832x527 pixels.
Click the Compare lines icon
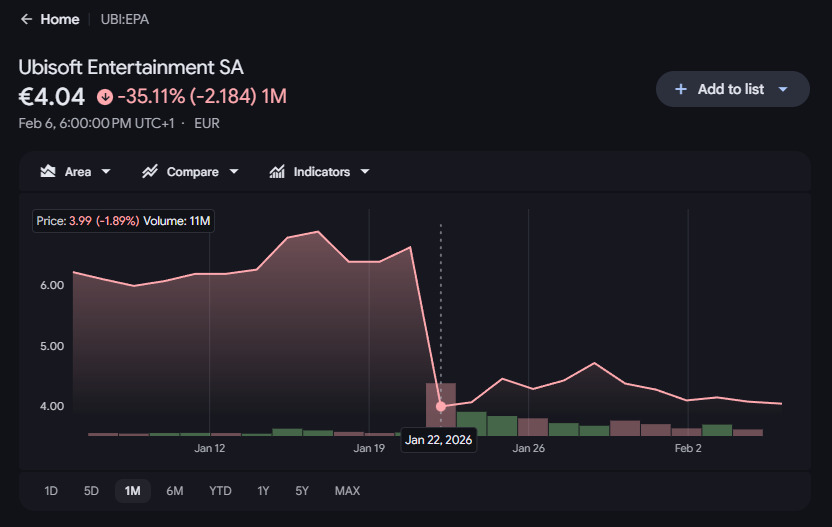click(150, 171)
